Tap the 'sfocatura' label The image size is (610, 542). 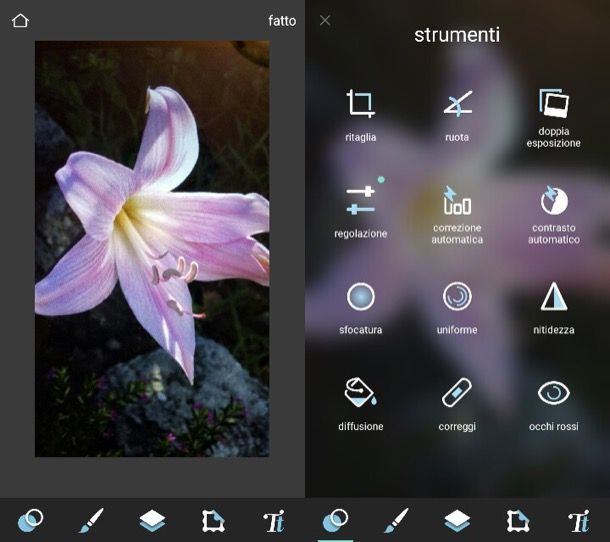(361, 330)
